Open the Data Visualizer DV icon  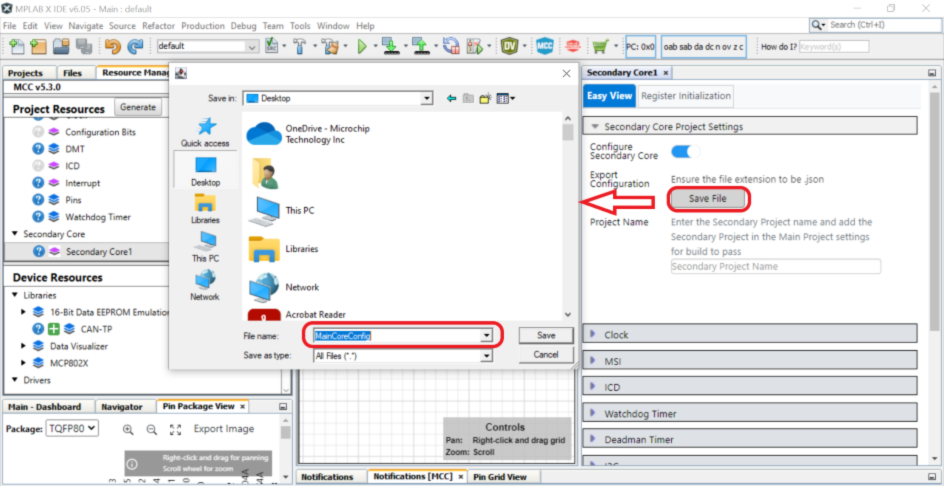pyautogui.click(x=511, y=46)
